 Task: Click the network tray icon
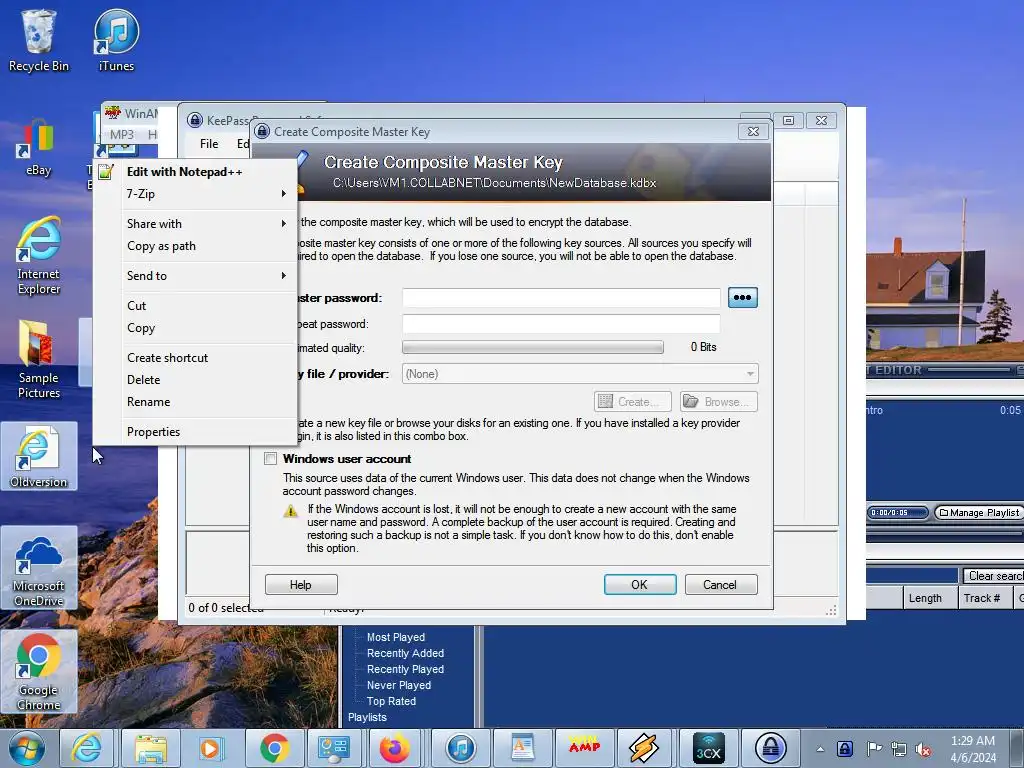[x=899, y=749]
